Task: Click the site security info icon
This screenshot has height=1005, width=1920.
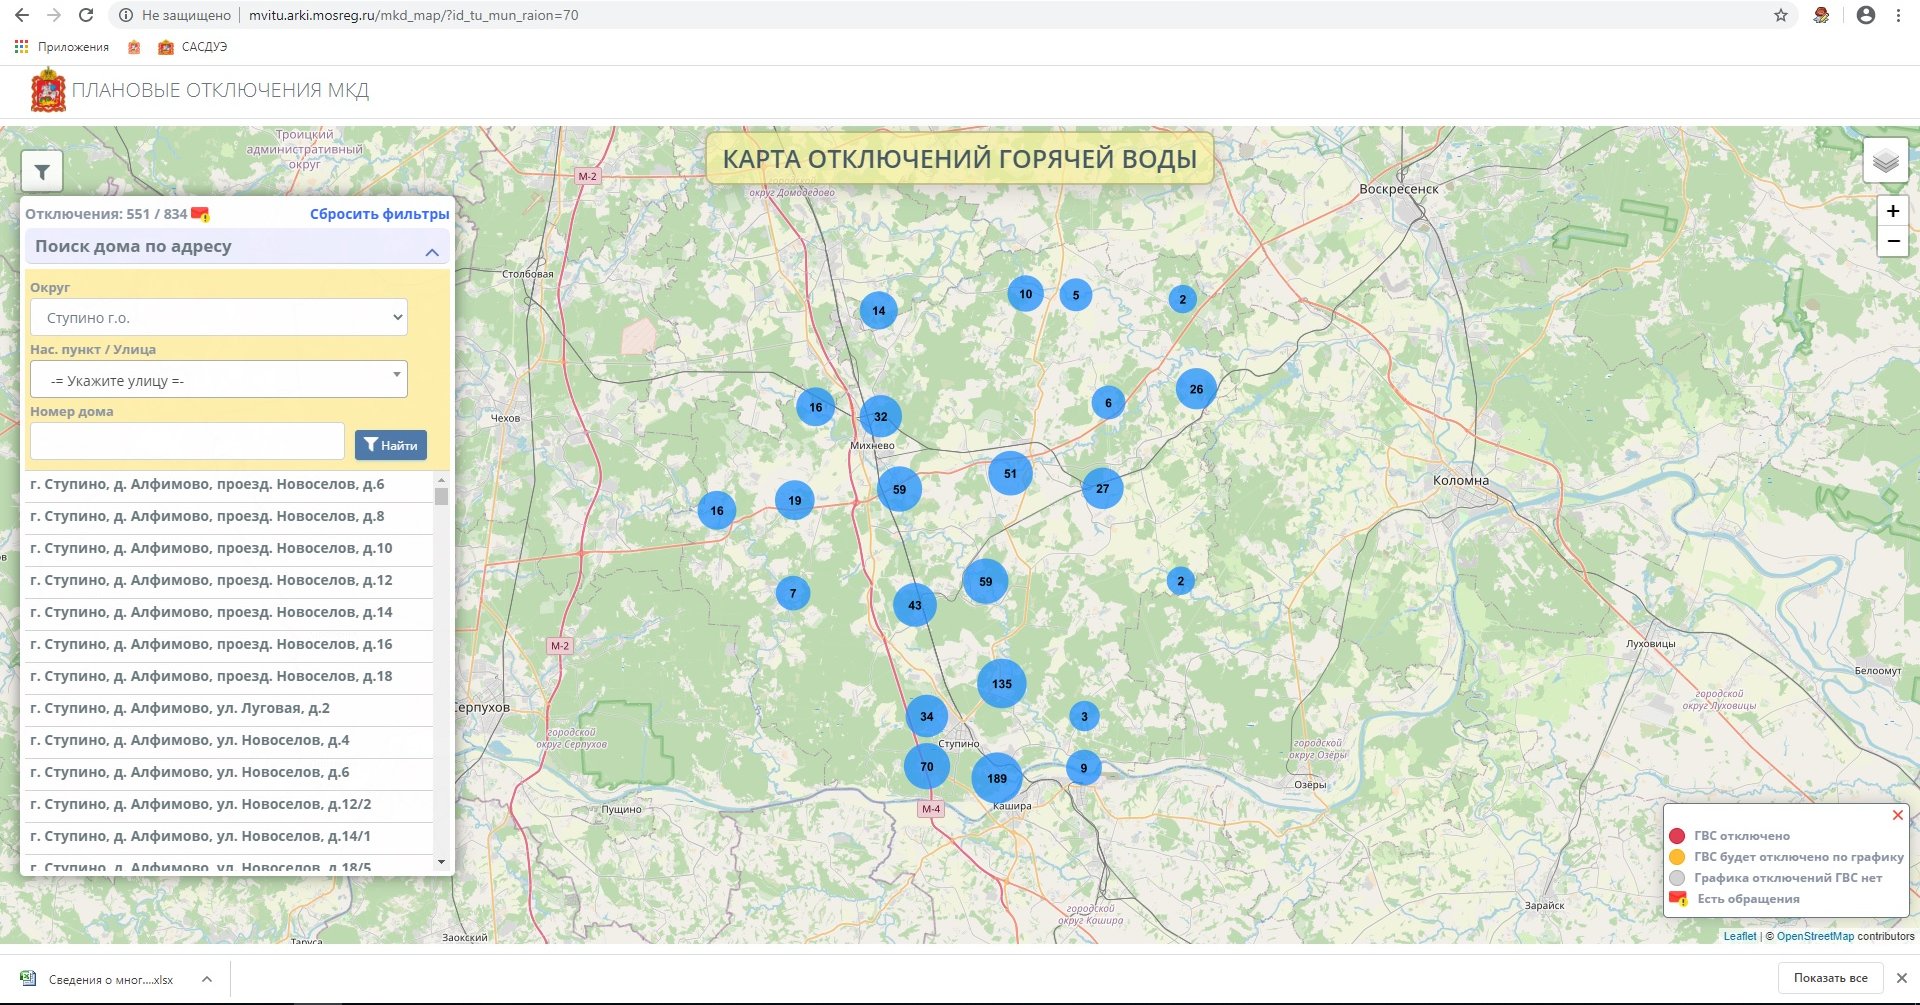Action: (126, 15)
